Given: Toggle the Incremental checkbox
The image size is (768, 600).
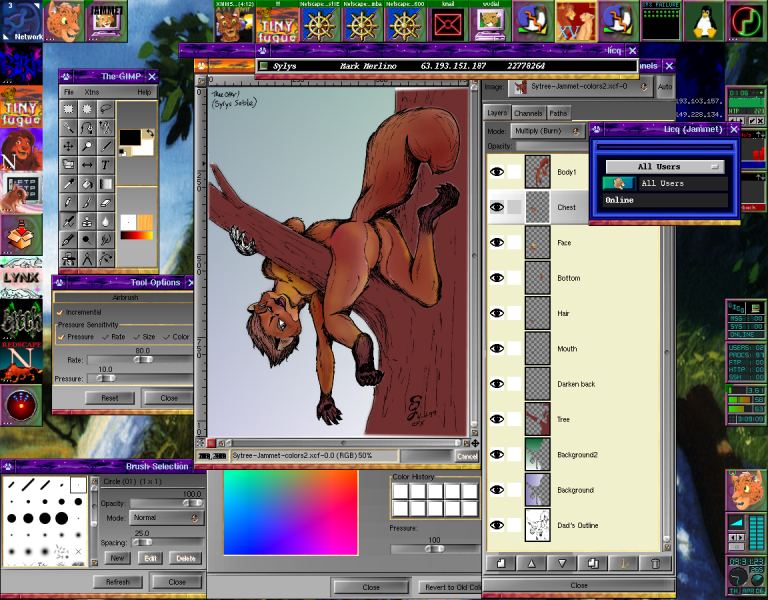Looking at the screenshot, I should [x=60, y=312].
